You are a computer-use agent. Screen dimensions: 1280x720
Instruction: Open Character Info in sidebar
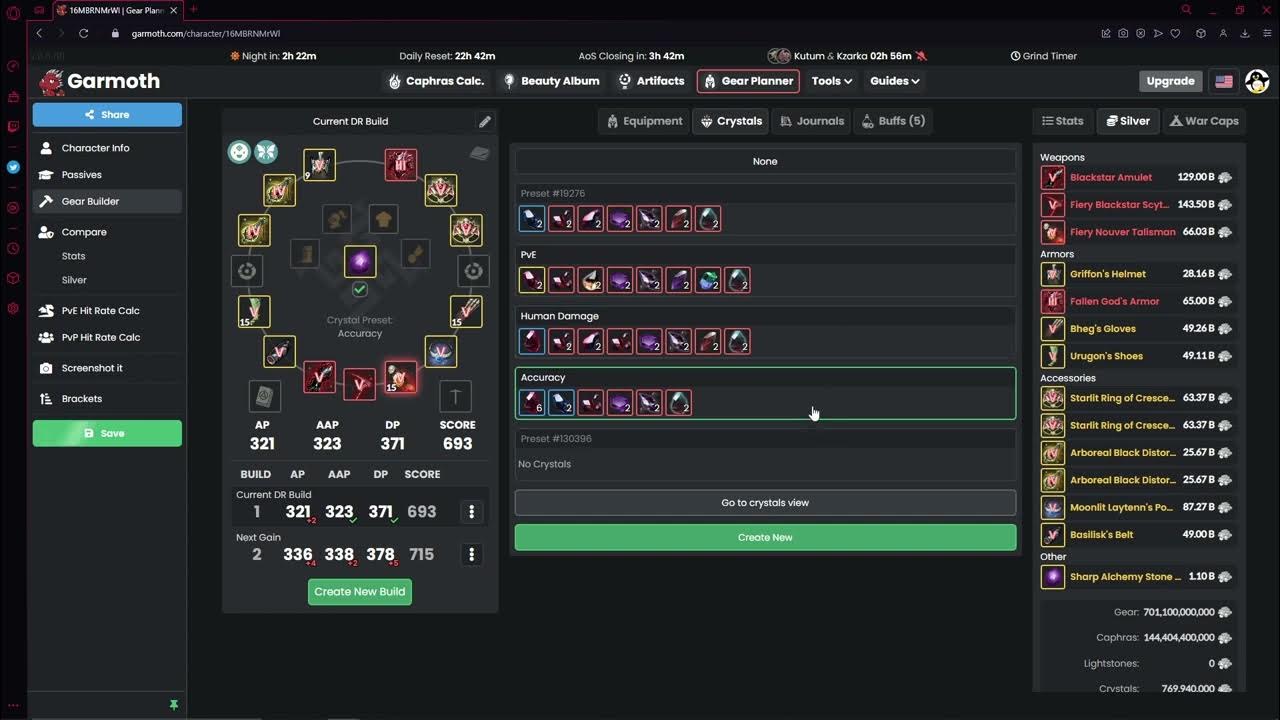[x=107, y=148]
